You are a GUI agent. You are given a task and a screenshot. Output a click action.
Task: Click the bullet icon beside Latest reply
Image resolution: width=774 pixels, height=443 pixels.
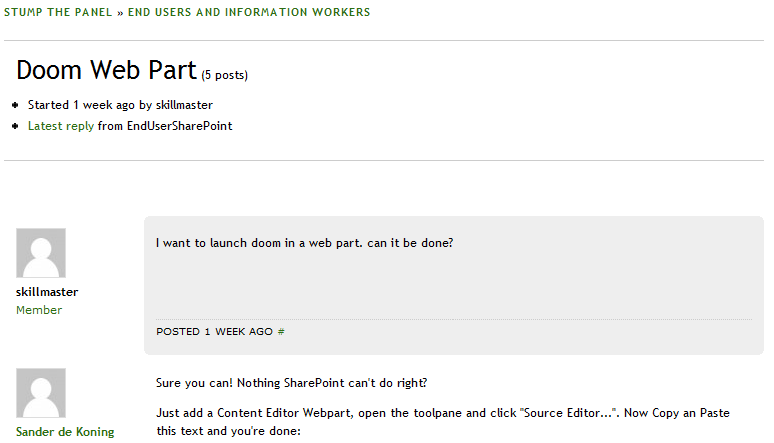click(x=16, y=126)
